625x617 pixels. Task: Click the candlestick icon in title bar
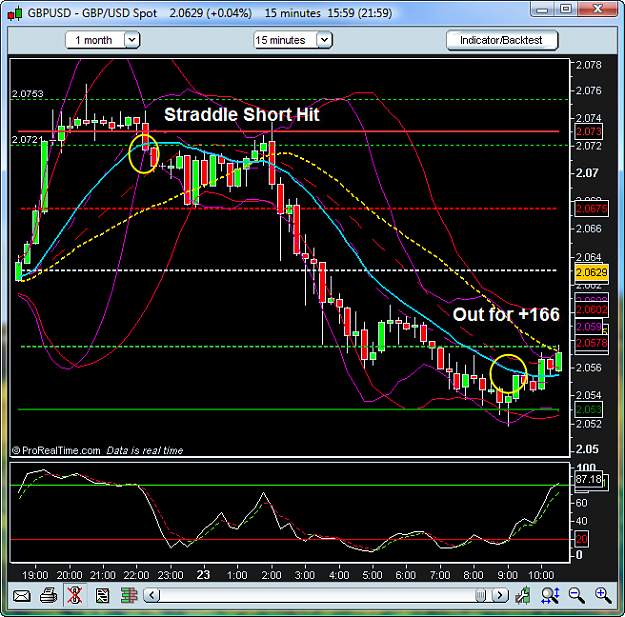[x=15, y=14]
